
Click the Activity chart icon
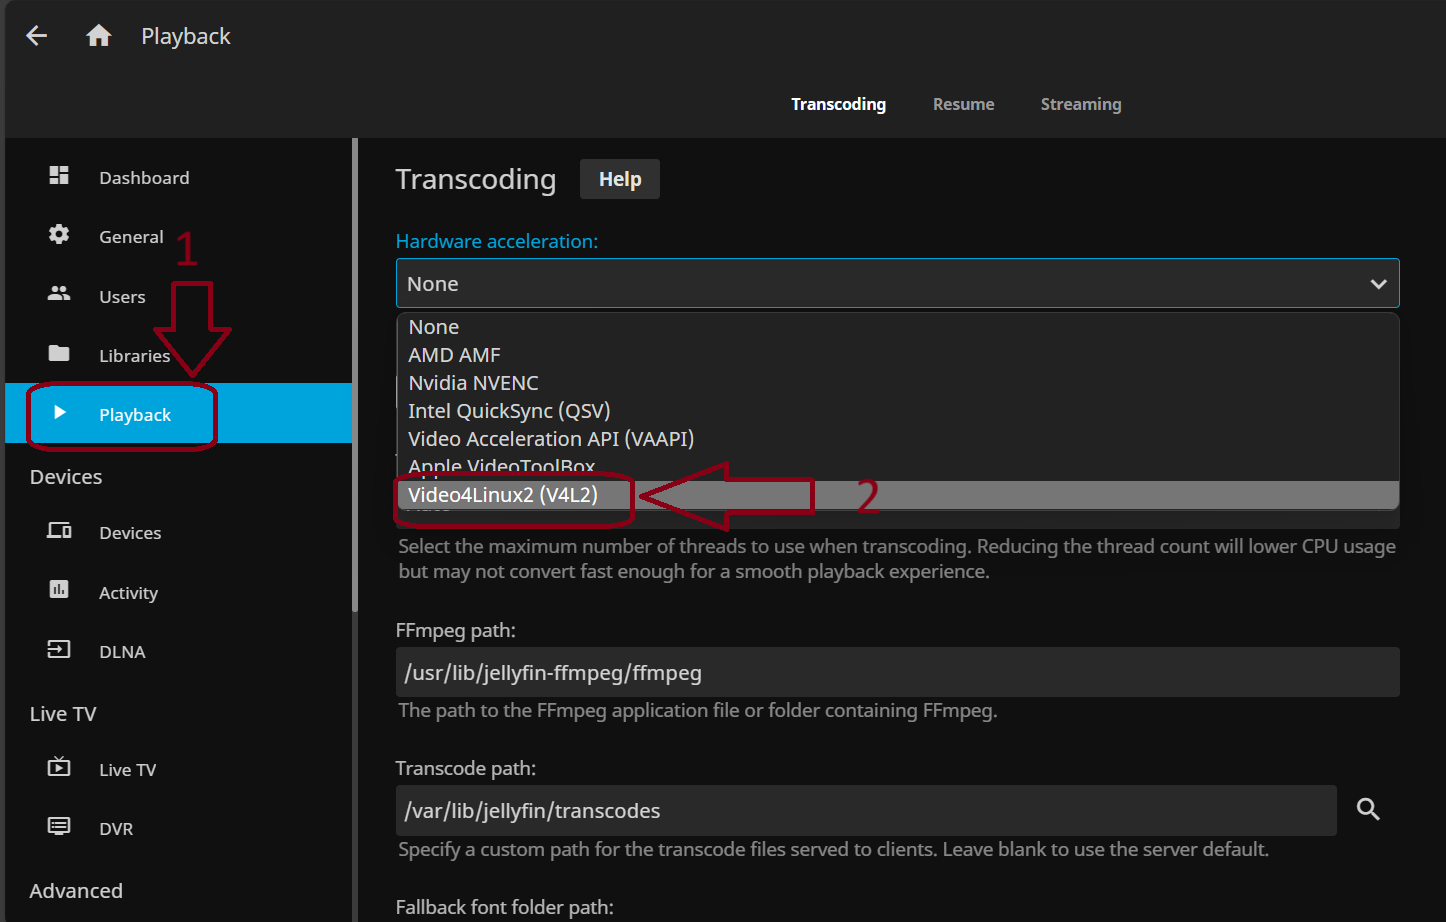pyautogui.click(x=59, y=592)
